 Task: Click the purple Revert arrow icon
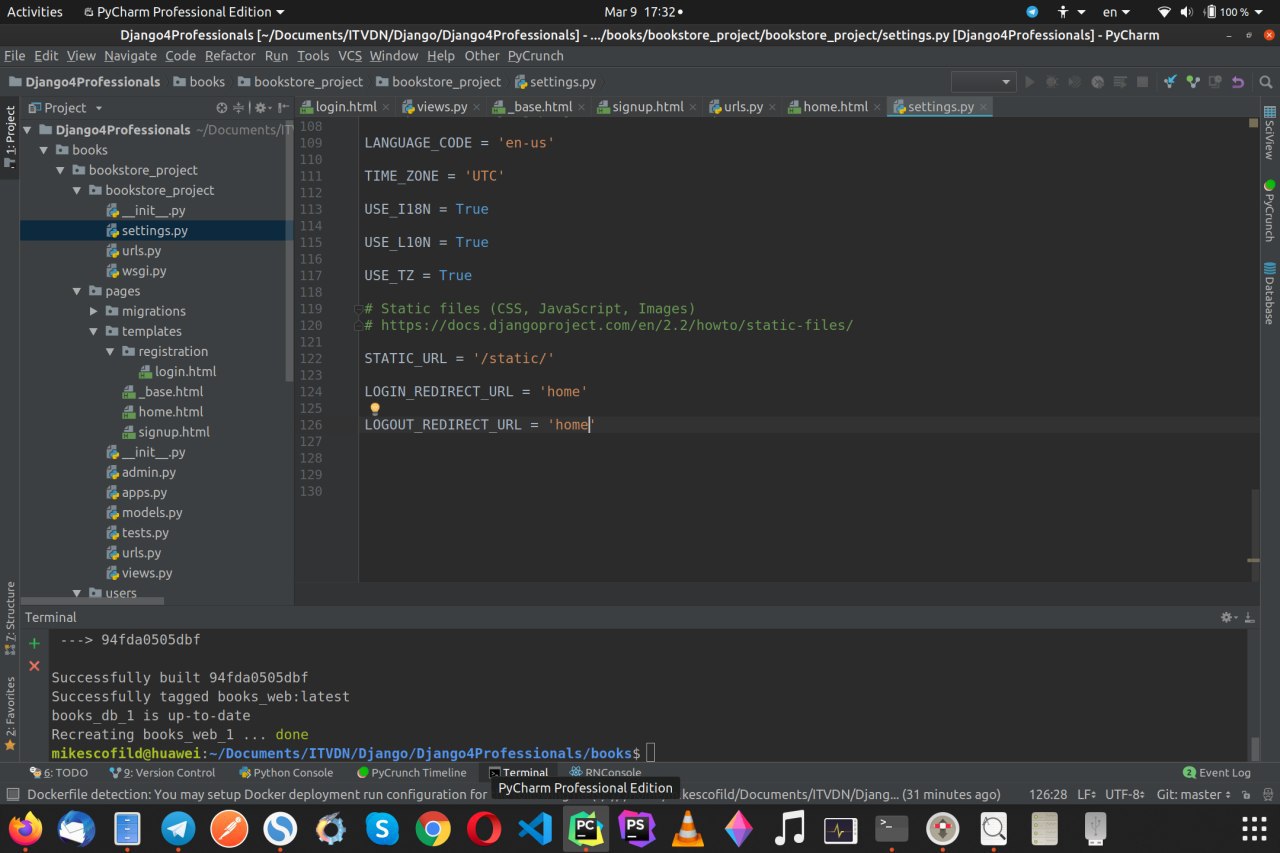pos(1238,82)
